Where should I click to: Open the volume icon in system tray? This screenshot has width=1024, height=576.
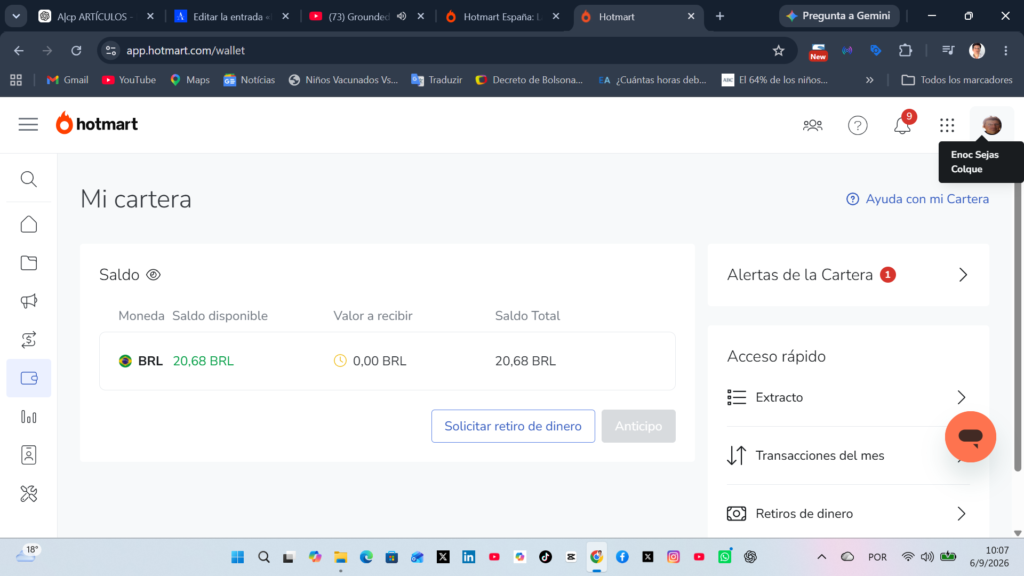click(927, 557)
